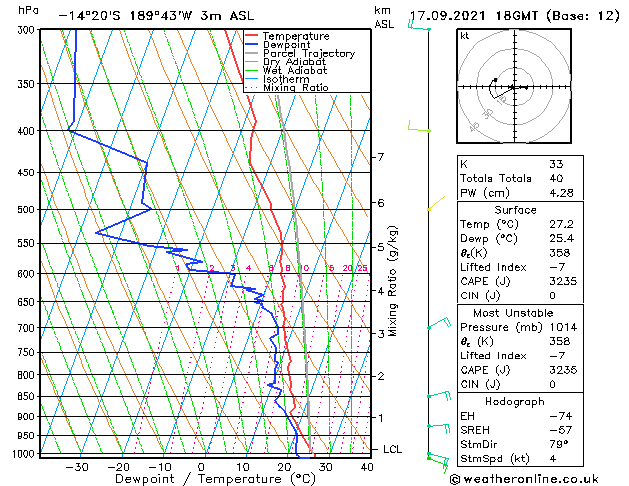Click the StmDir value '79°'
Screen dimensions: 629x486
[558, 445]
